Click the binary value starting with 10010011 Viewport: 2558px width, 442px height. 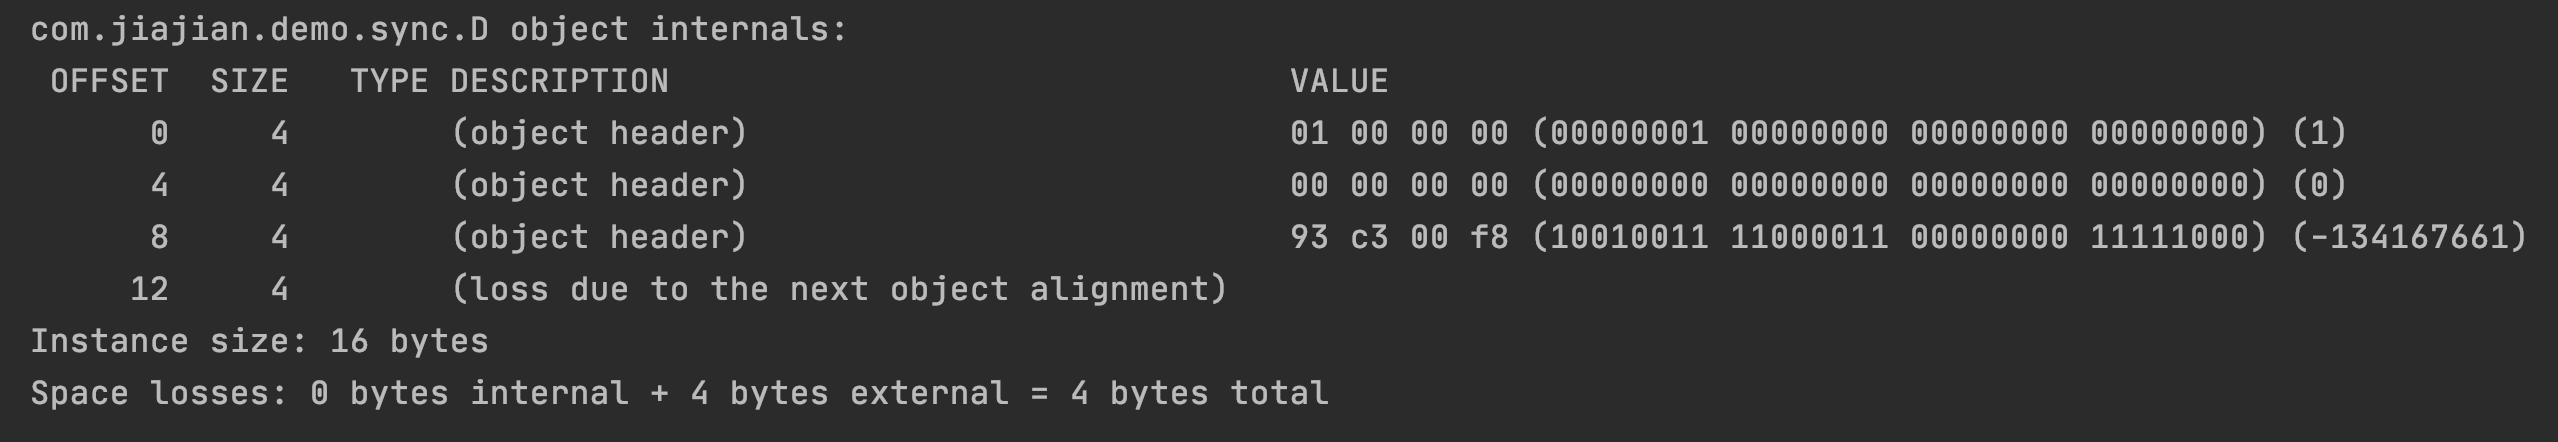click(1899, 238)
